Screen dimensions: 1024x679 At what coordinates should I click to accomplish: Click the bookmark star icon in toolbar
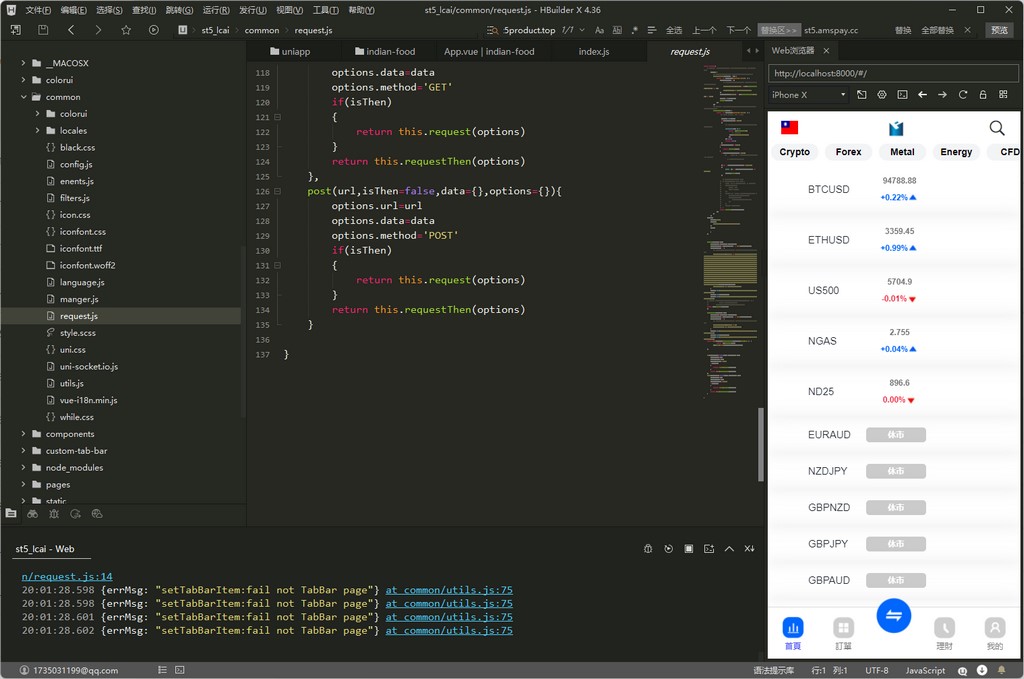126,30
